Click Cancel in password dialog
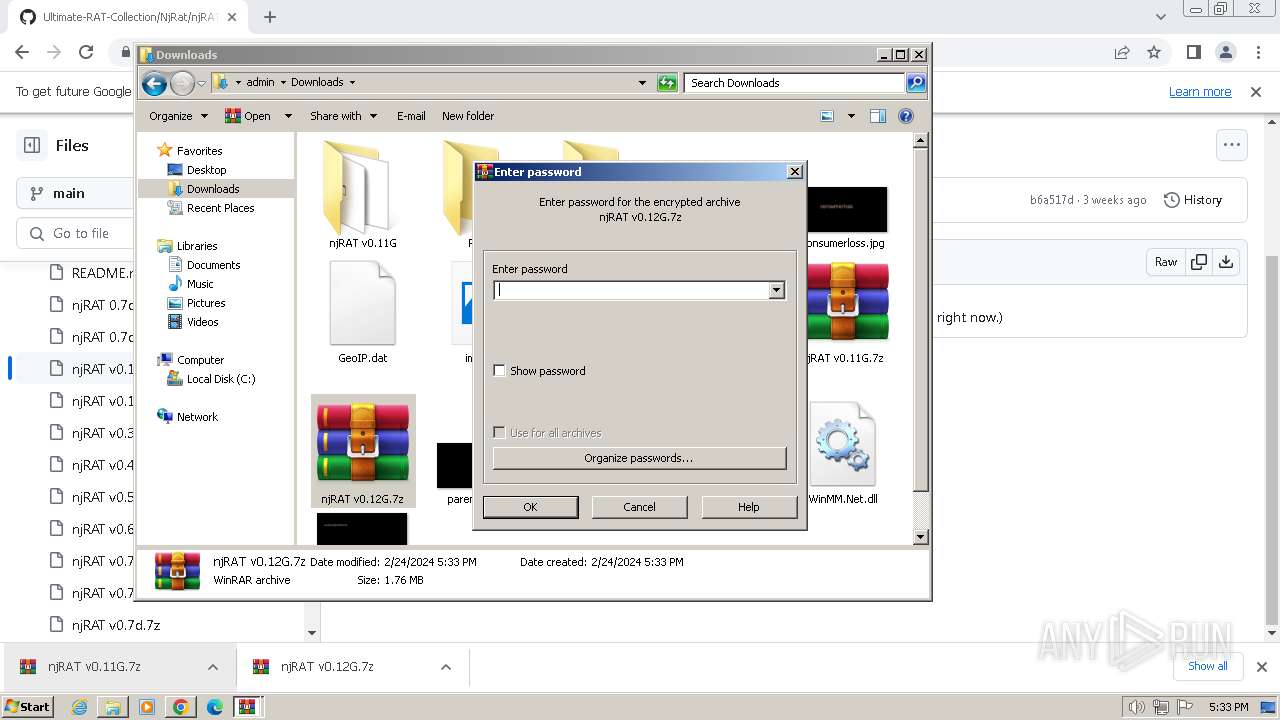The image size is (1280, 720). [639, 507]
